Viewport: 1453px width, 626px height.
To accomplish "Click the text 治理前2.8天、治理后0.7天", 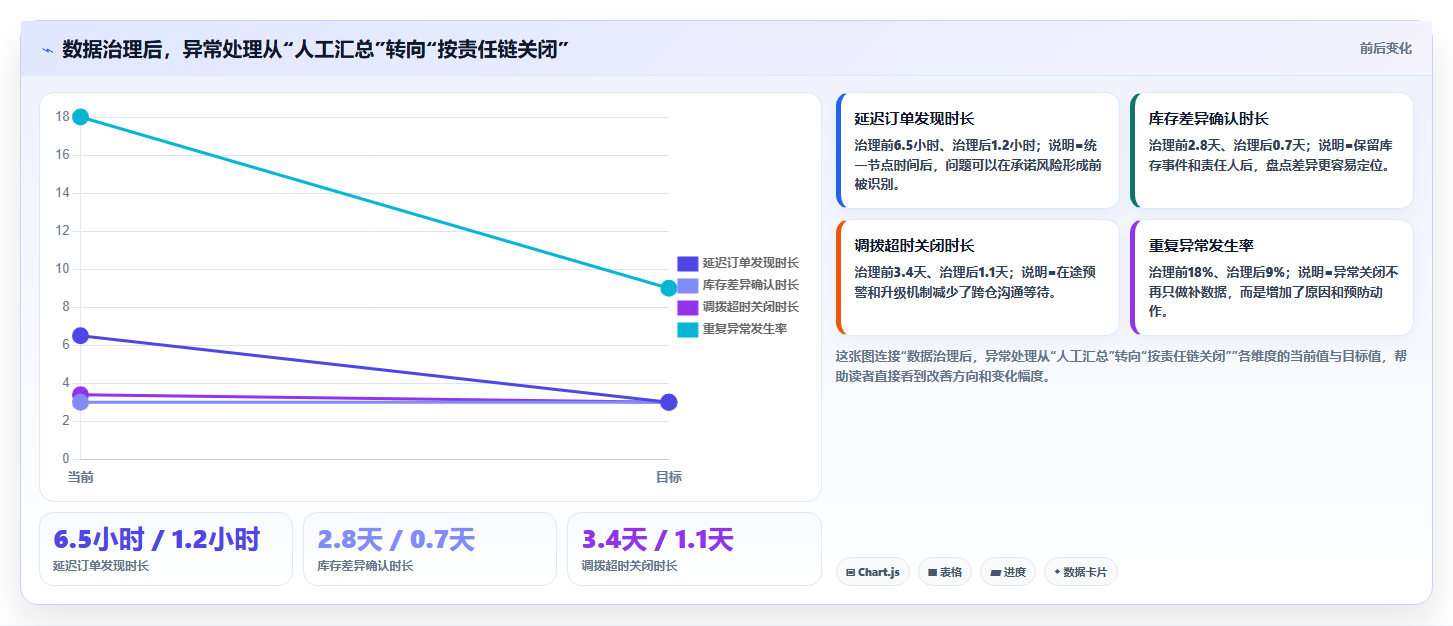I will pyautogui.click(x=1225, y=145).
